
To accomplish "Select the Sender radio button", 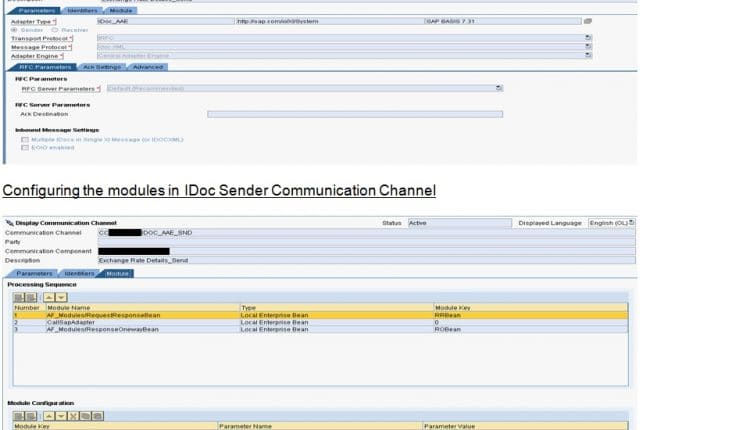I will click(x=14, y=30).
